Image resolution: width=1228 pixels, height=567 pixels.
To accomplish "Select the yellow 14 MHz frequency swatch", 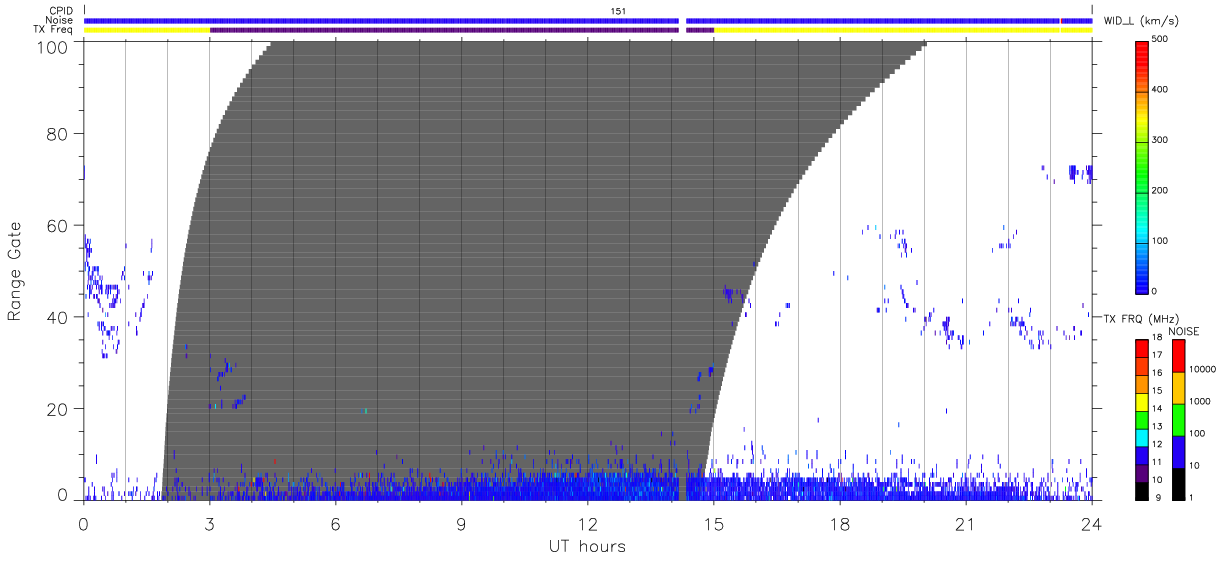I will 1141,400.
